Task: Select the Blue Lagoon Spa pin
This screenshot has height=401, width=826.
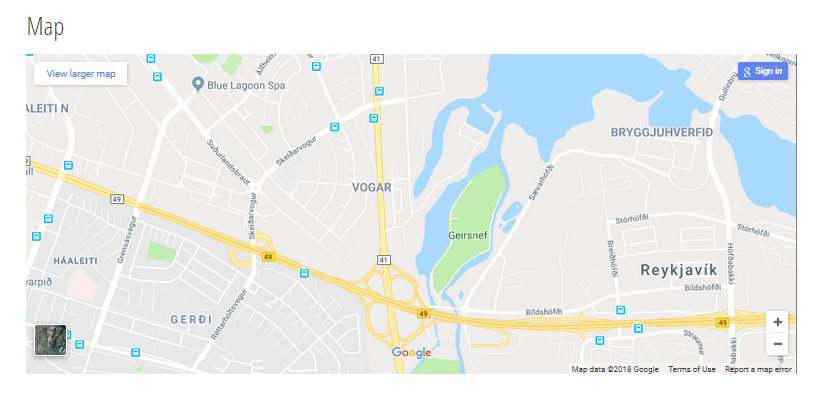Action: pos(198,84)
